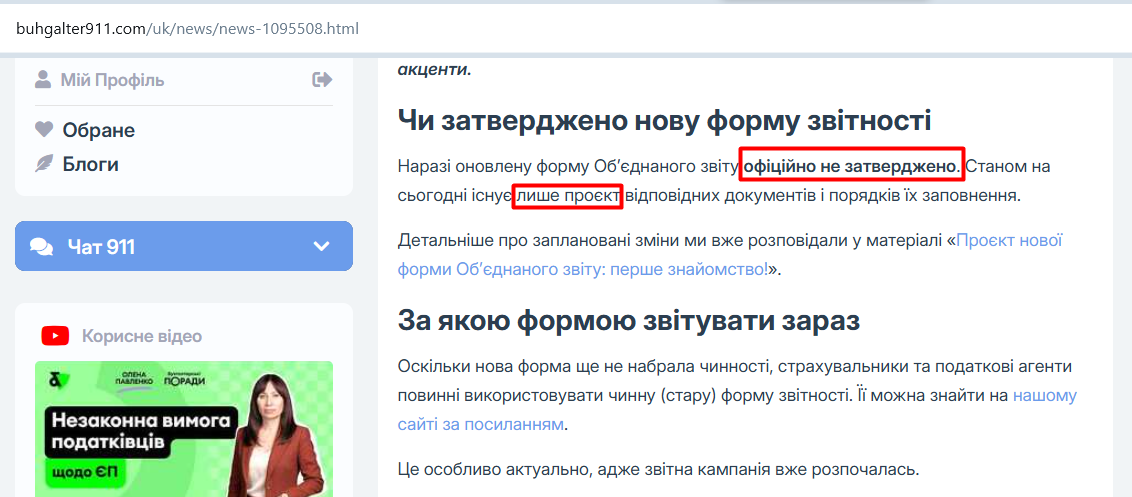
Task: Open Обране favorites
Action: [x=99, y=131]
